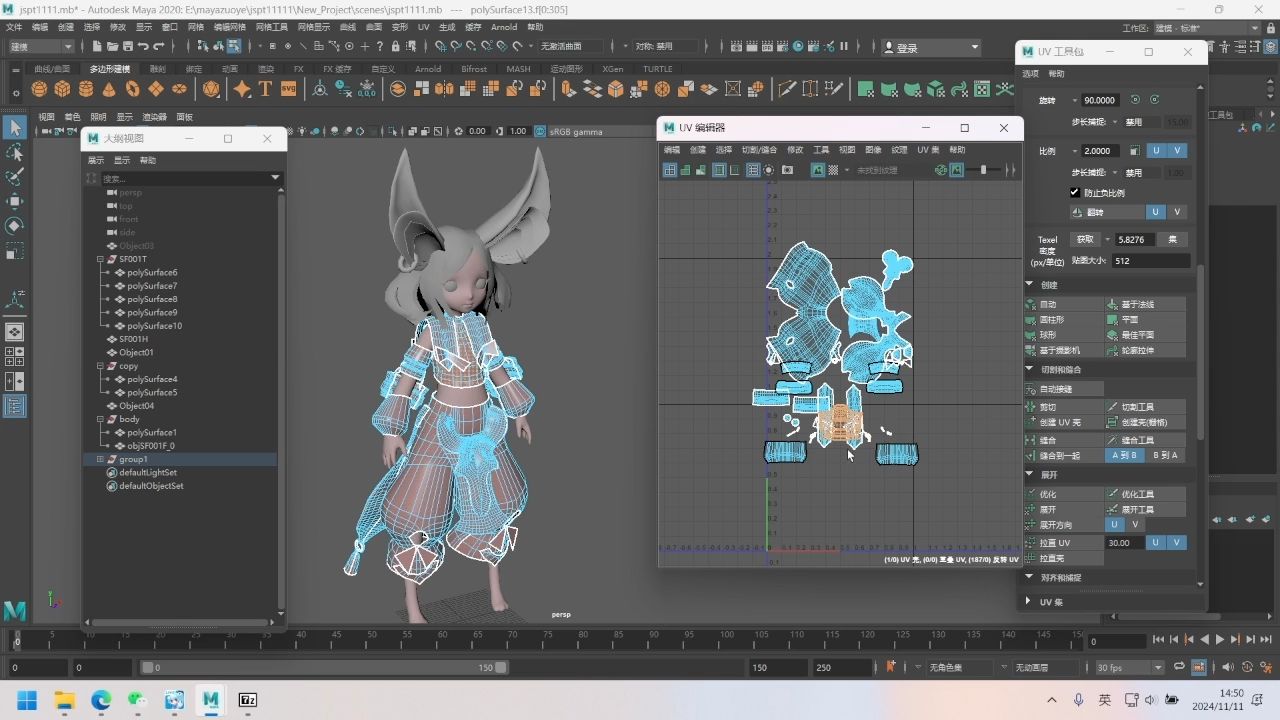Click the 切割工具 cut tool button

tap(1145, 407)
